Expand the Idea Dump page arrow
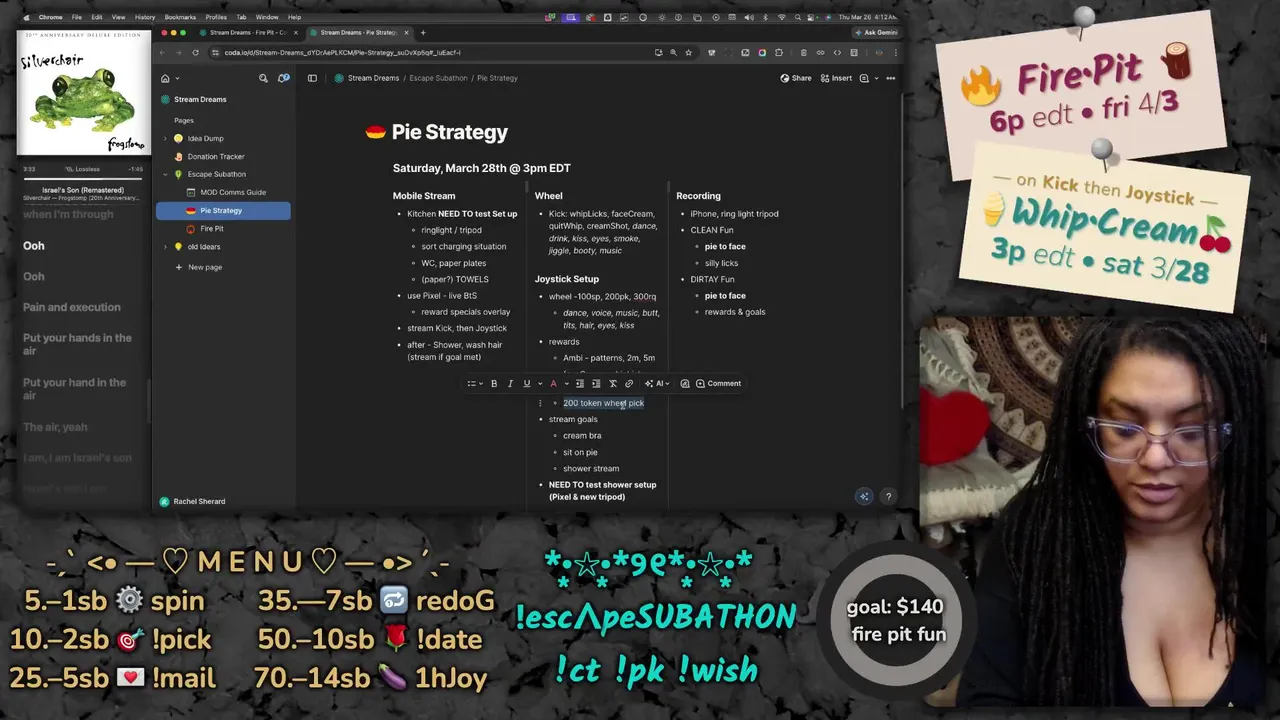1280x720 pixels. point(165,138)
